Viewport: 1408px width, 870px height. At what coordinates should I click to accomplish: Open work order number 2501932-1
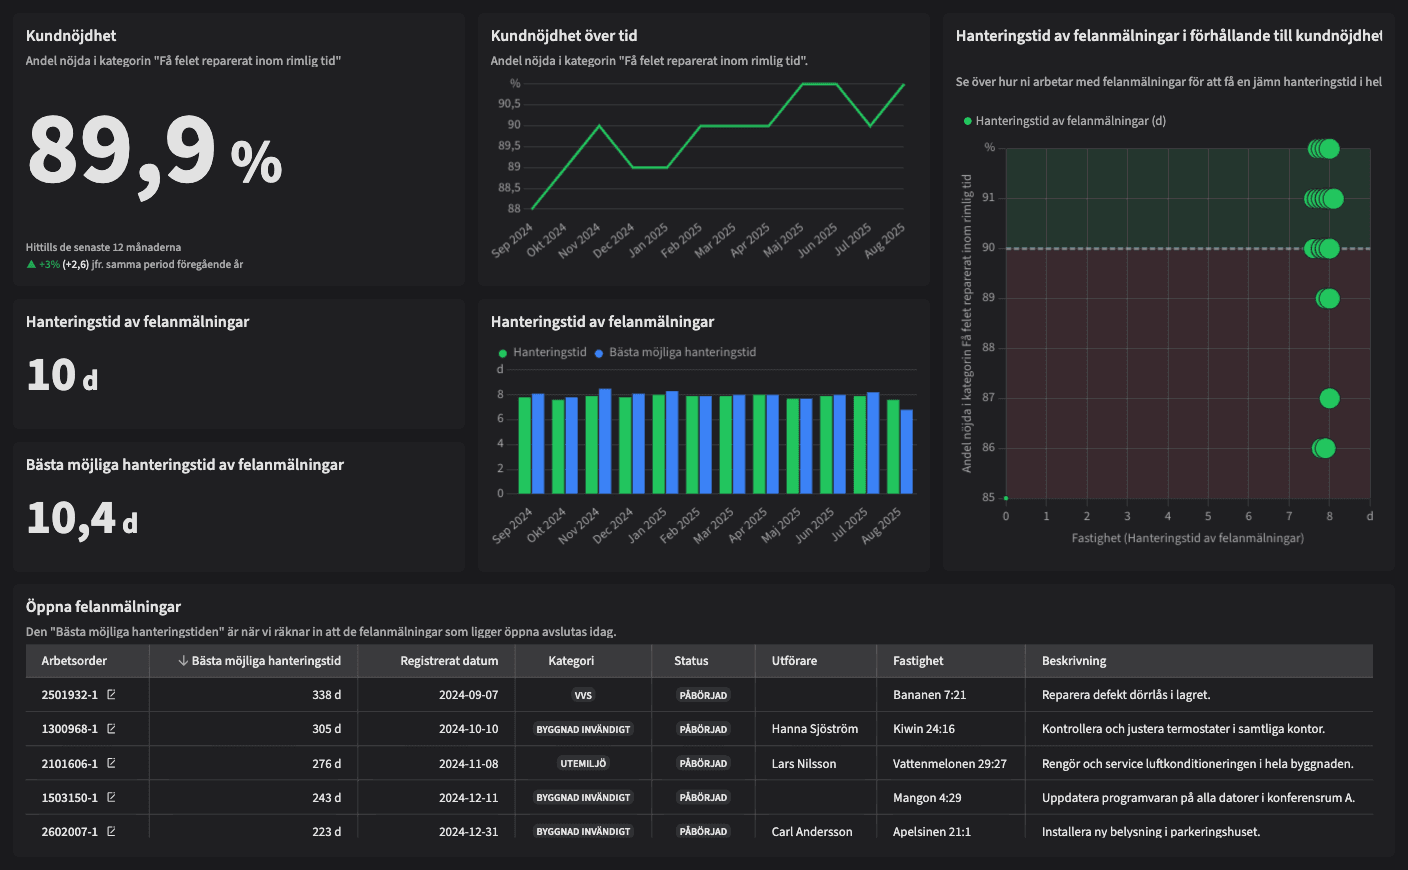click(69, 695)
